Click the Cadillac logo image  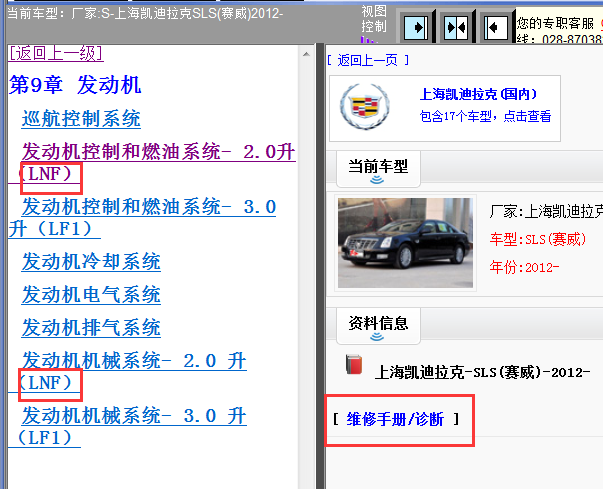[x=365, y=106]
